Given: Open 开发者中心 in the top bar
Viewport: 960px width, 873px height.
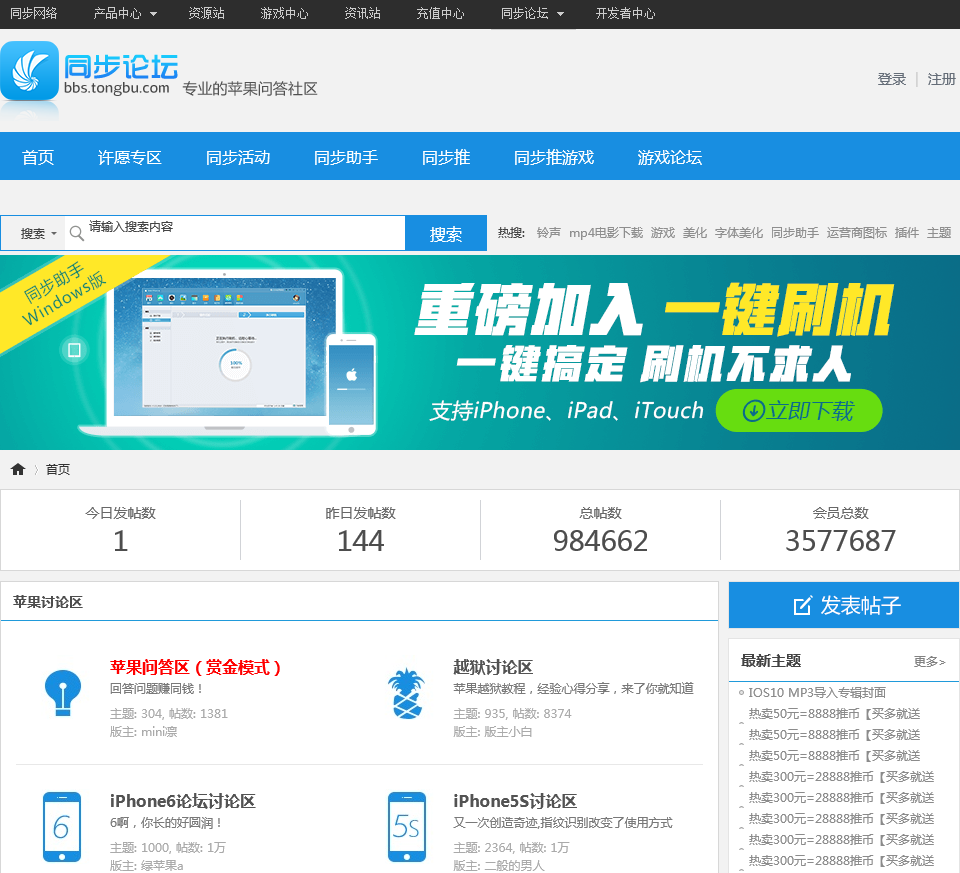Looking at the screenshot, I should pyautogui.click(x=625, y=13).
